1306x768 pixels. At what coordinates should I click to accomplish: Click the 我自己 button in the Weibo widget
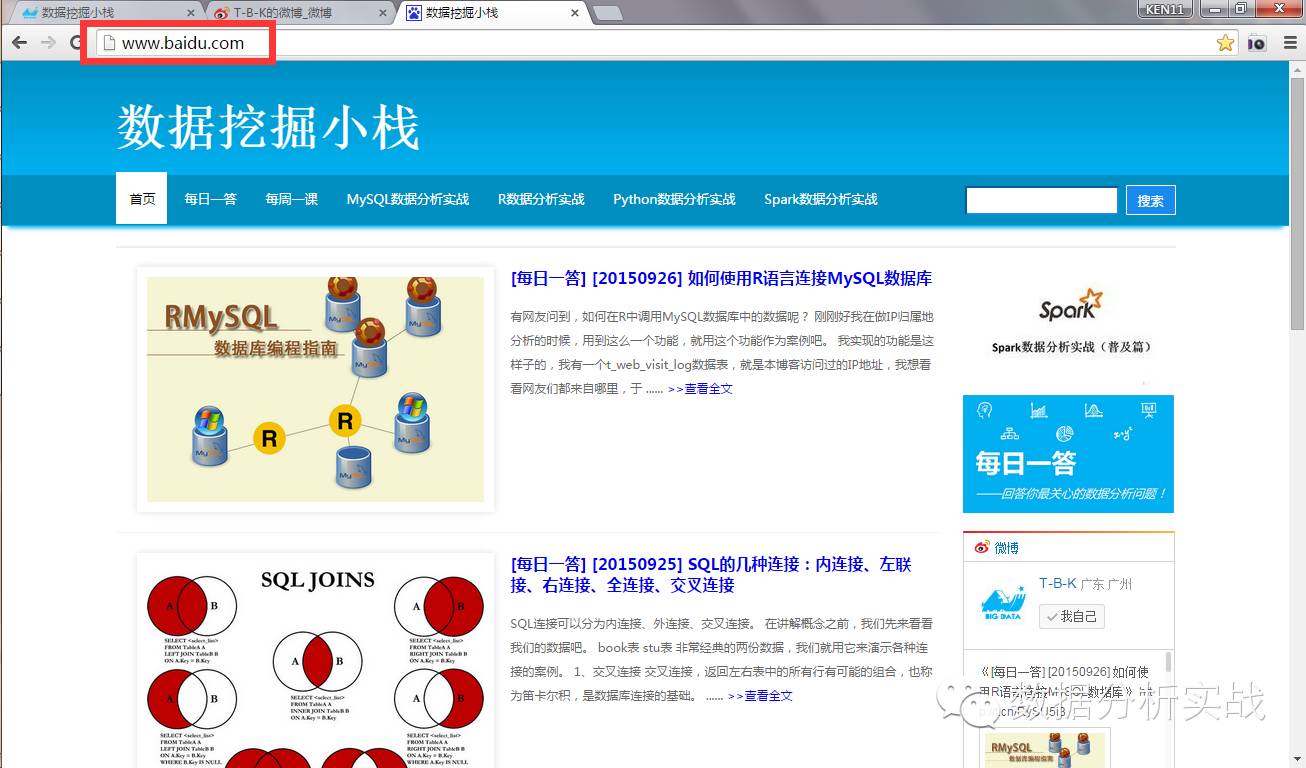click(1071, 616)
